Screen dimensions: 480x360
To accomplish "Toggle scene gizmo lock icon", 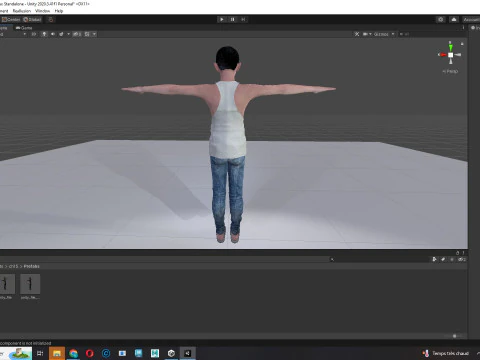I will tap(462, 44).
